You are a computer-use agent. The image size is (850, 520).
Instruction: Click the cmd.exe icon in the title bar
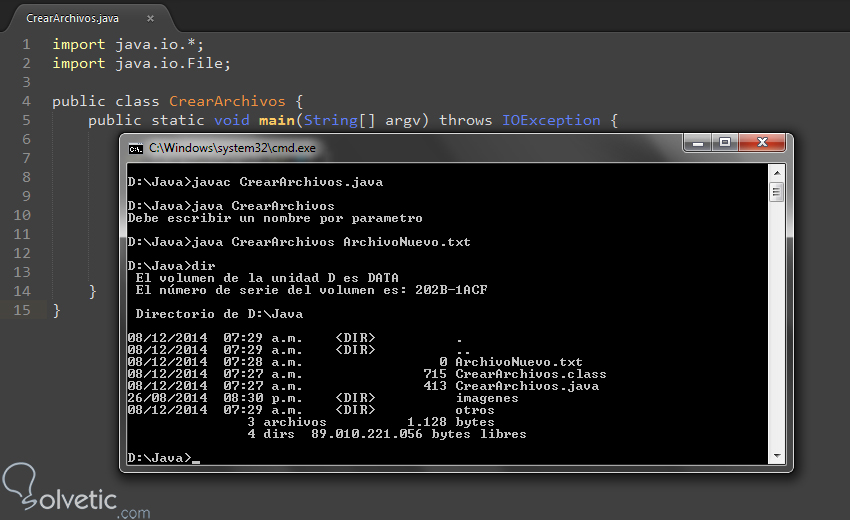click(135, 148)
